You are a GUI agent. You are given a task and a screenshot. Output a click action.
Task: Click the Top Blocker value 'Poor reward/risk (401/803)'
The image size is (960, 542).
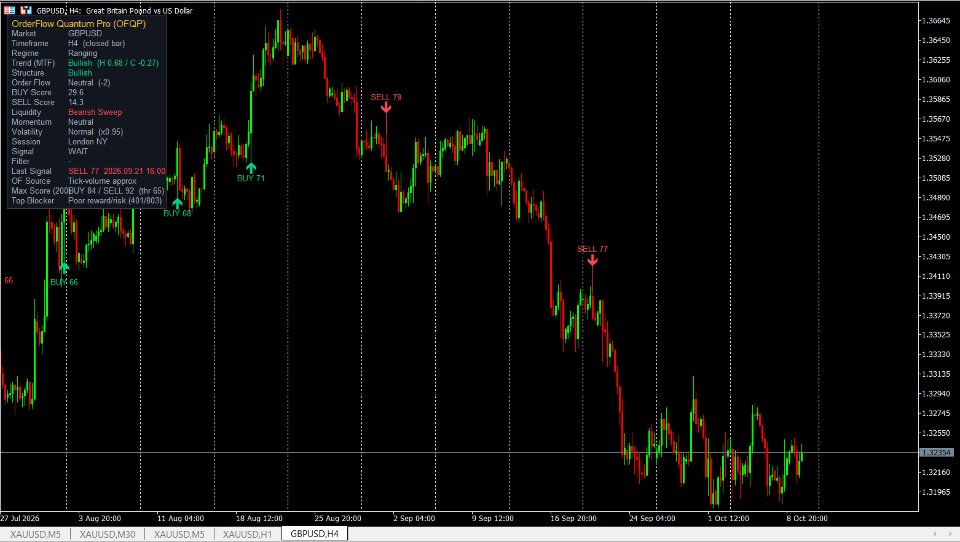pos(115,200)
